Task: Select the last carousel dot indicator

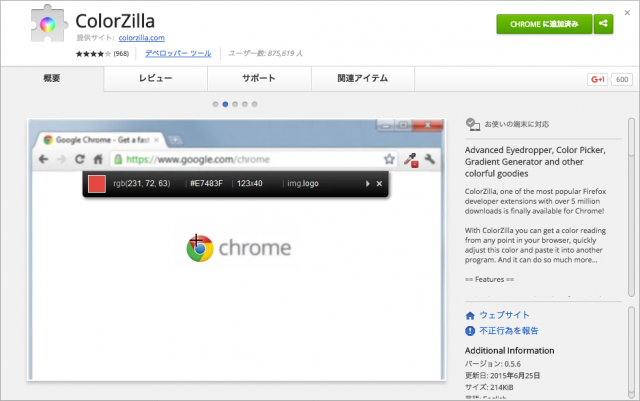Action: point(255,103)
